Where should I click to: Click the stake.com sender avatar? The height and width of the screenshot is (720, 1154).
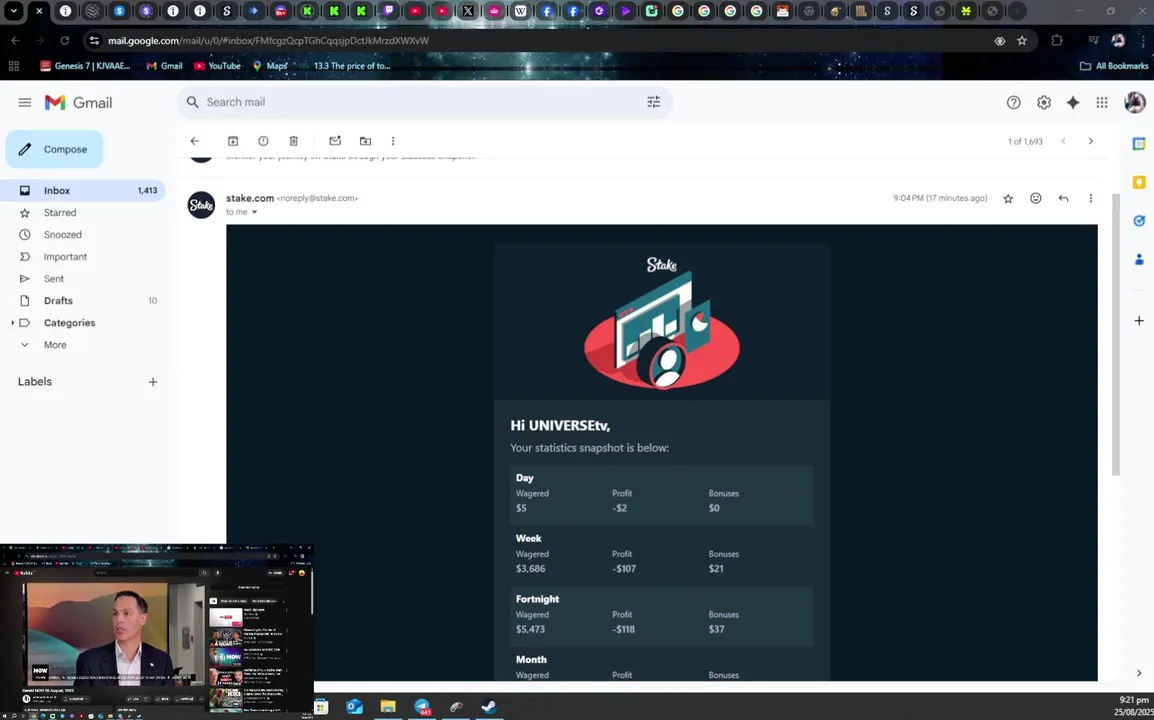point(201,205)
